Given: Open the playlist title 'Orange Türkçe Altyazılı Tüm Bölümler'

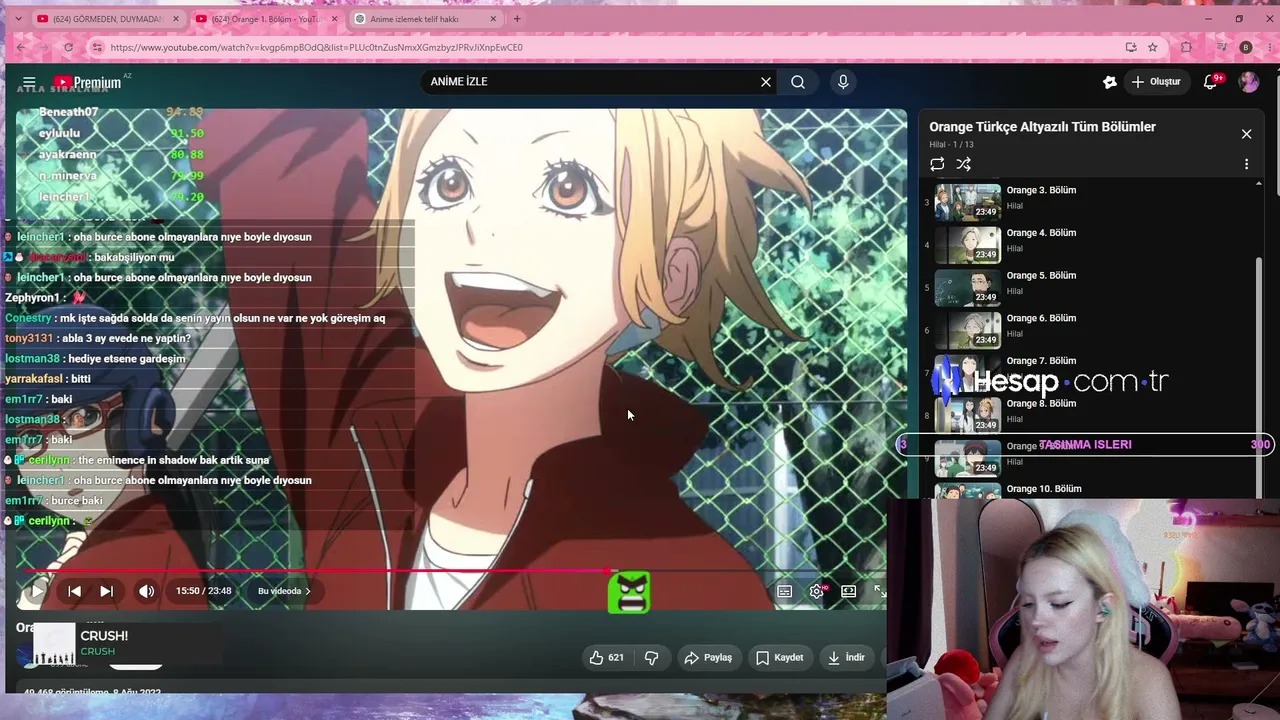Looking at the screenshot, I should (1042, 127).
